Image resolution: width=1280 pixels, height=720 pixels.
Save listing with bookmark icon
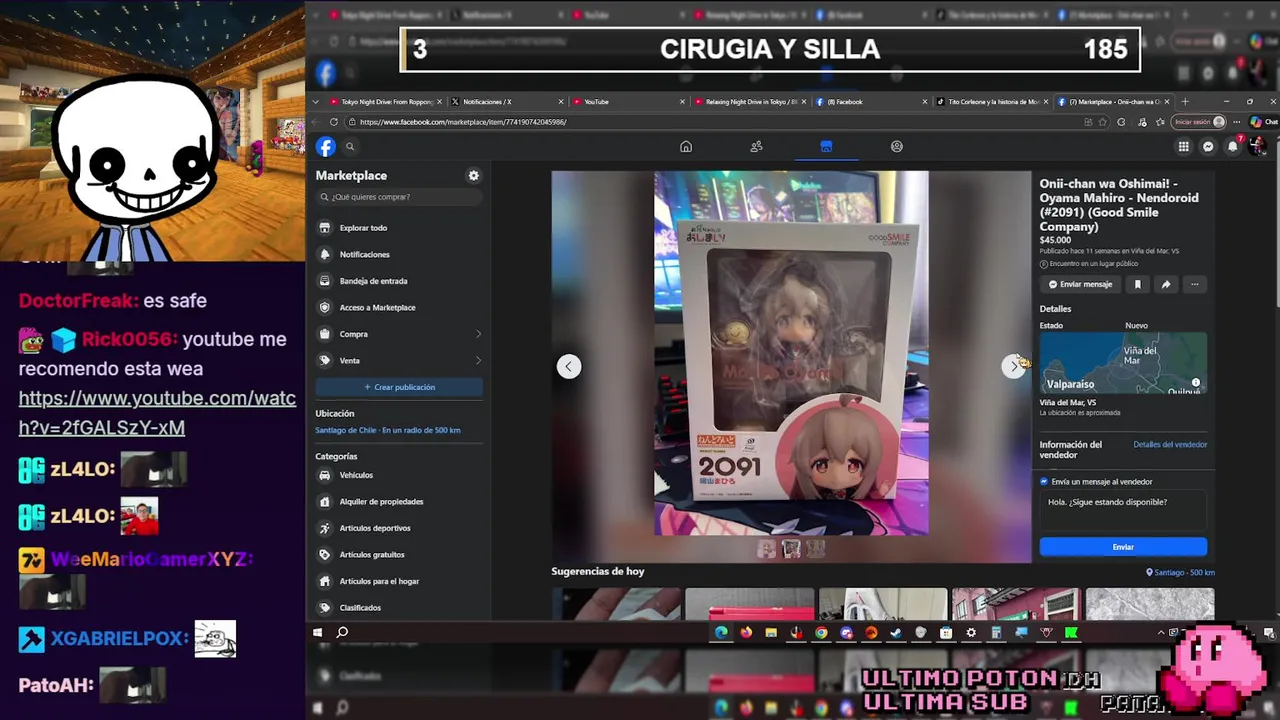coord(1137,284)
